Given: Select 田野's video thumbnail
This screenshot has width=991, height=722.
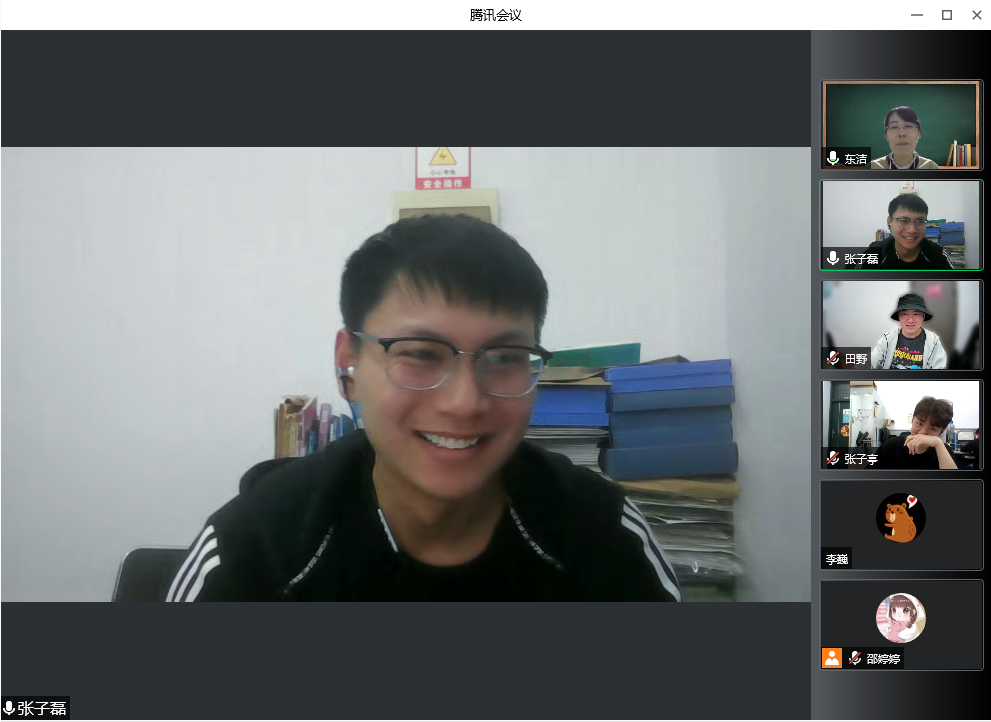Looking at the screenshot, I should click(901, 322).
